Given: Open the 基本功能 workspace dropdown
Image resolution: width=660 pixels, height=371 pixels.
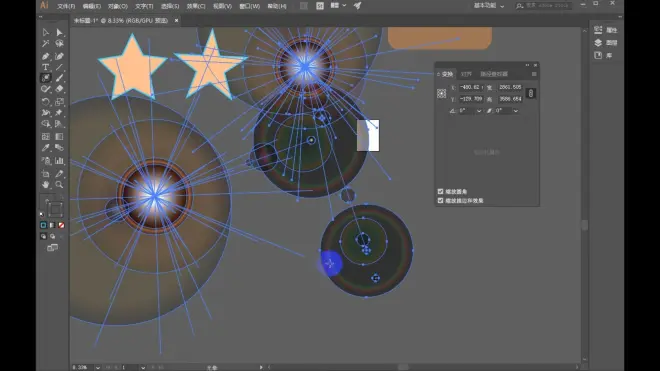Looking at the screenshot, I should tap(489, 6).
